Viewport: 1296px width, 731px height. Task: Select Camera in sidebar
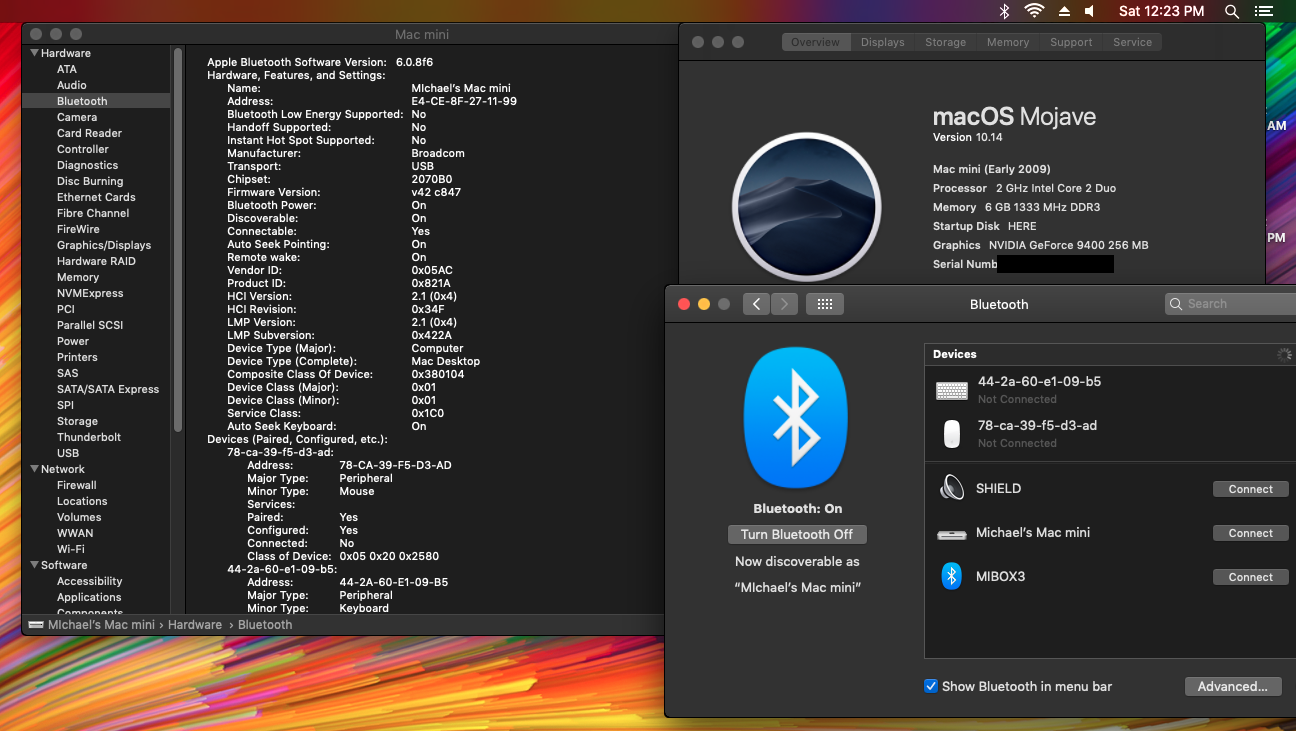[x=77, y=117]
